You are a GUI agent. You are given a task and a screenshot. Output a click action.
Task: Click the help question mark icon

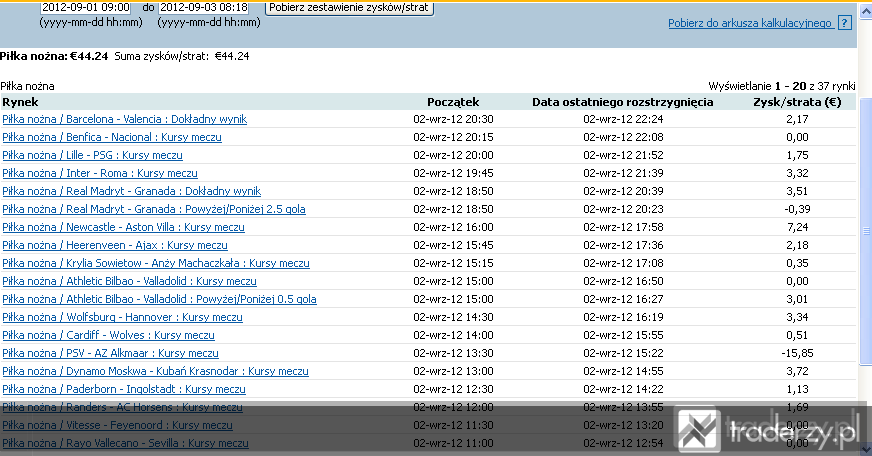click(x=845, y=23)
